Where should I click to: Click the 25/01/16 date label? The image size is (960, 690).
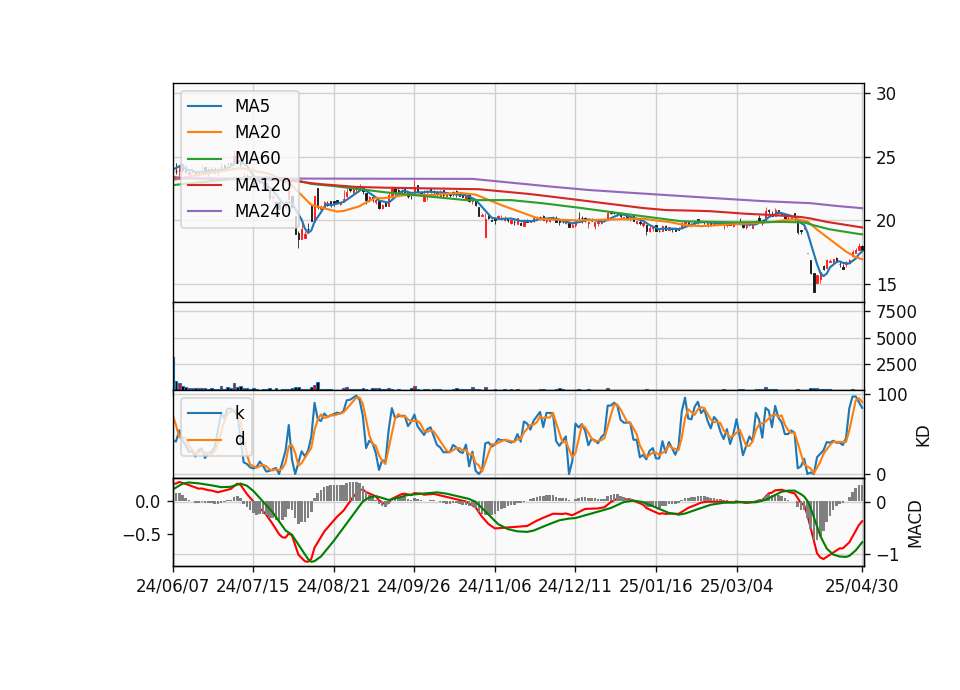656,586
